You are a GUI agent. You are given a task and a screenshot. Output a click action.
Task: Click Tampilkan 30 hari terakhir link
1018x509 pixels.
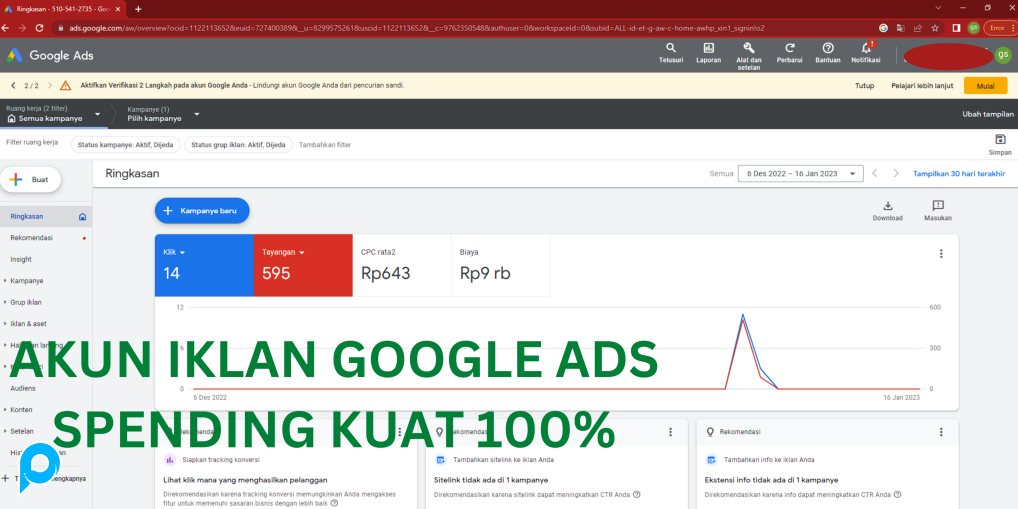tap(958, 173)
